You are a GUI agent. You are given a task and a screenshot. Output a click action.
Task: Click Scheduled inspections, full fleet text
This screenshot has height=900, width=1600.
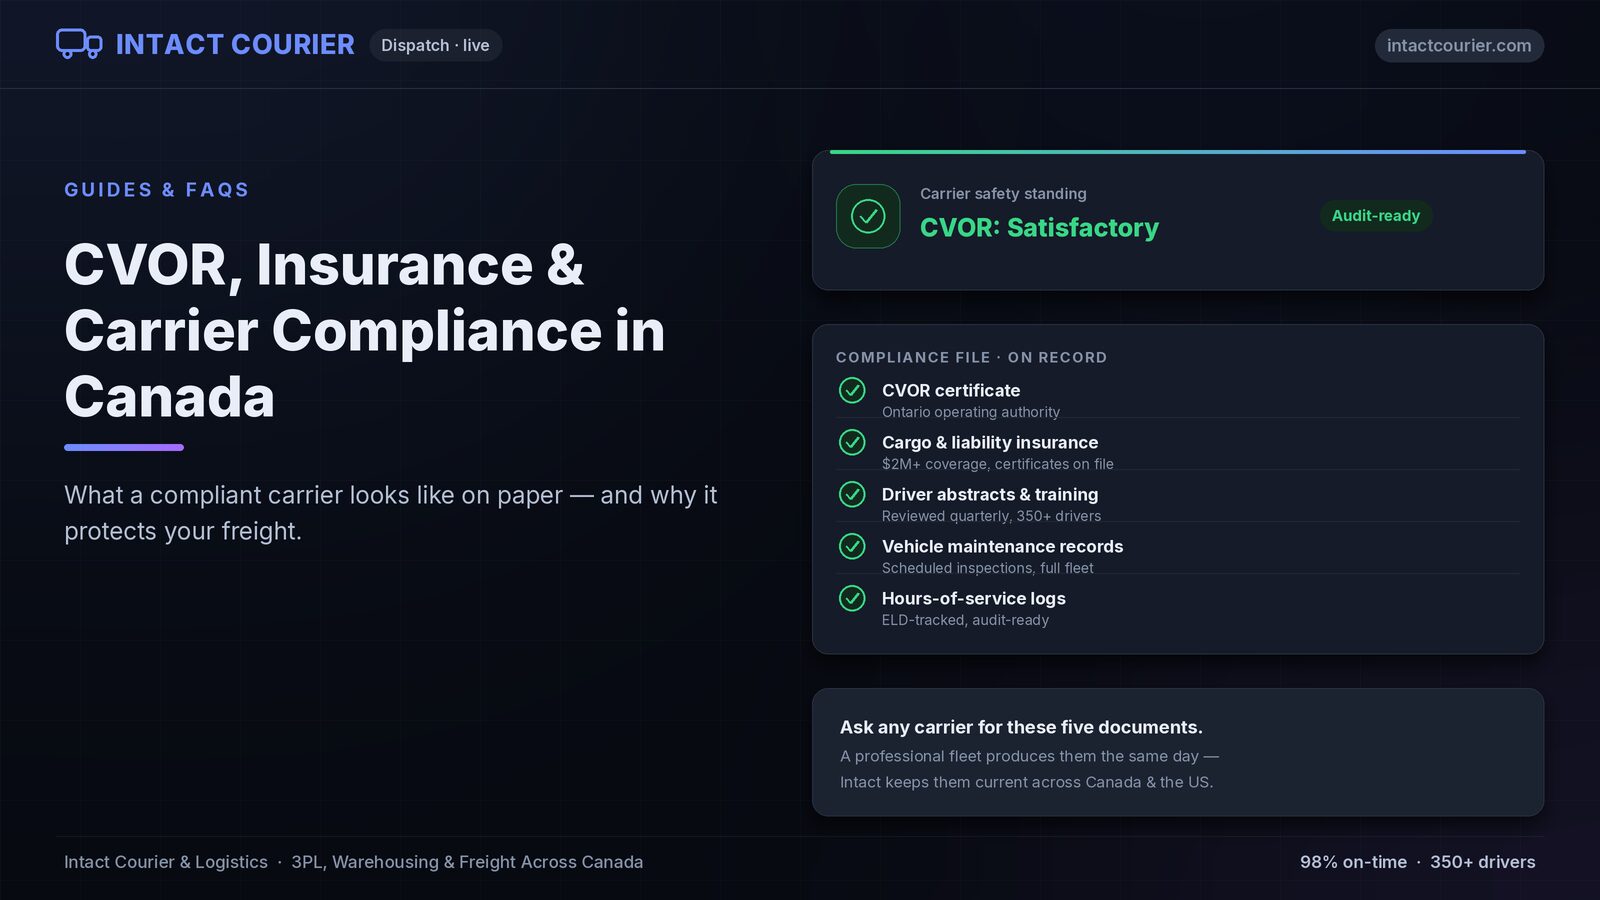988,568
